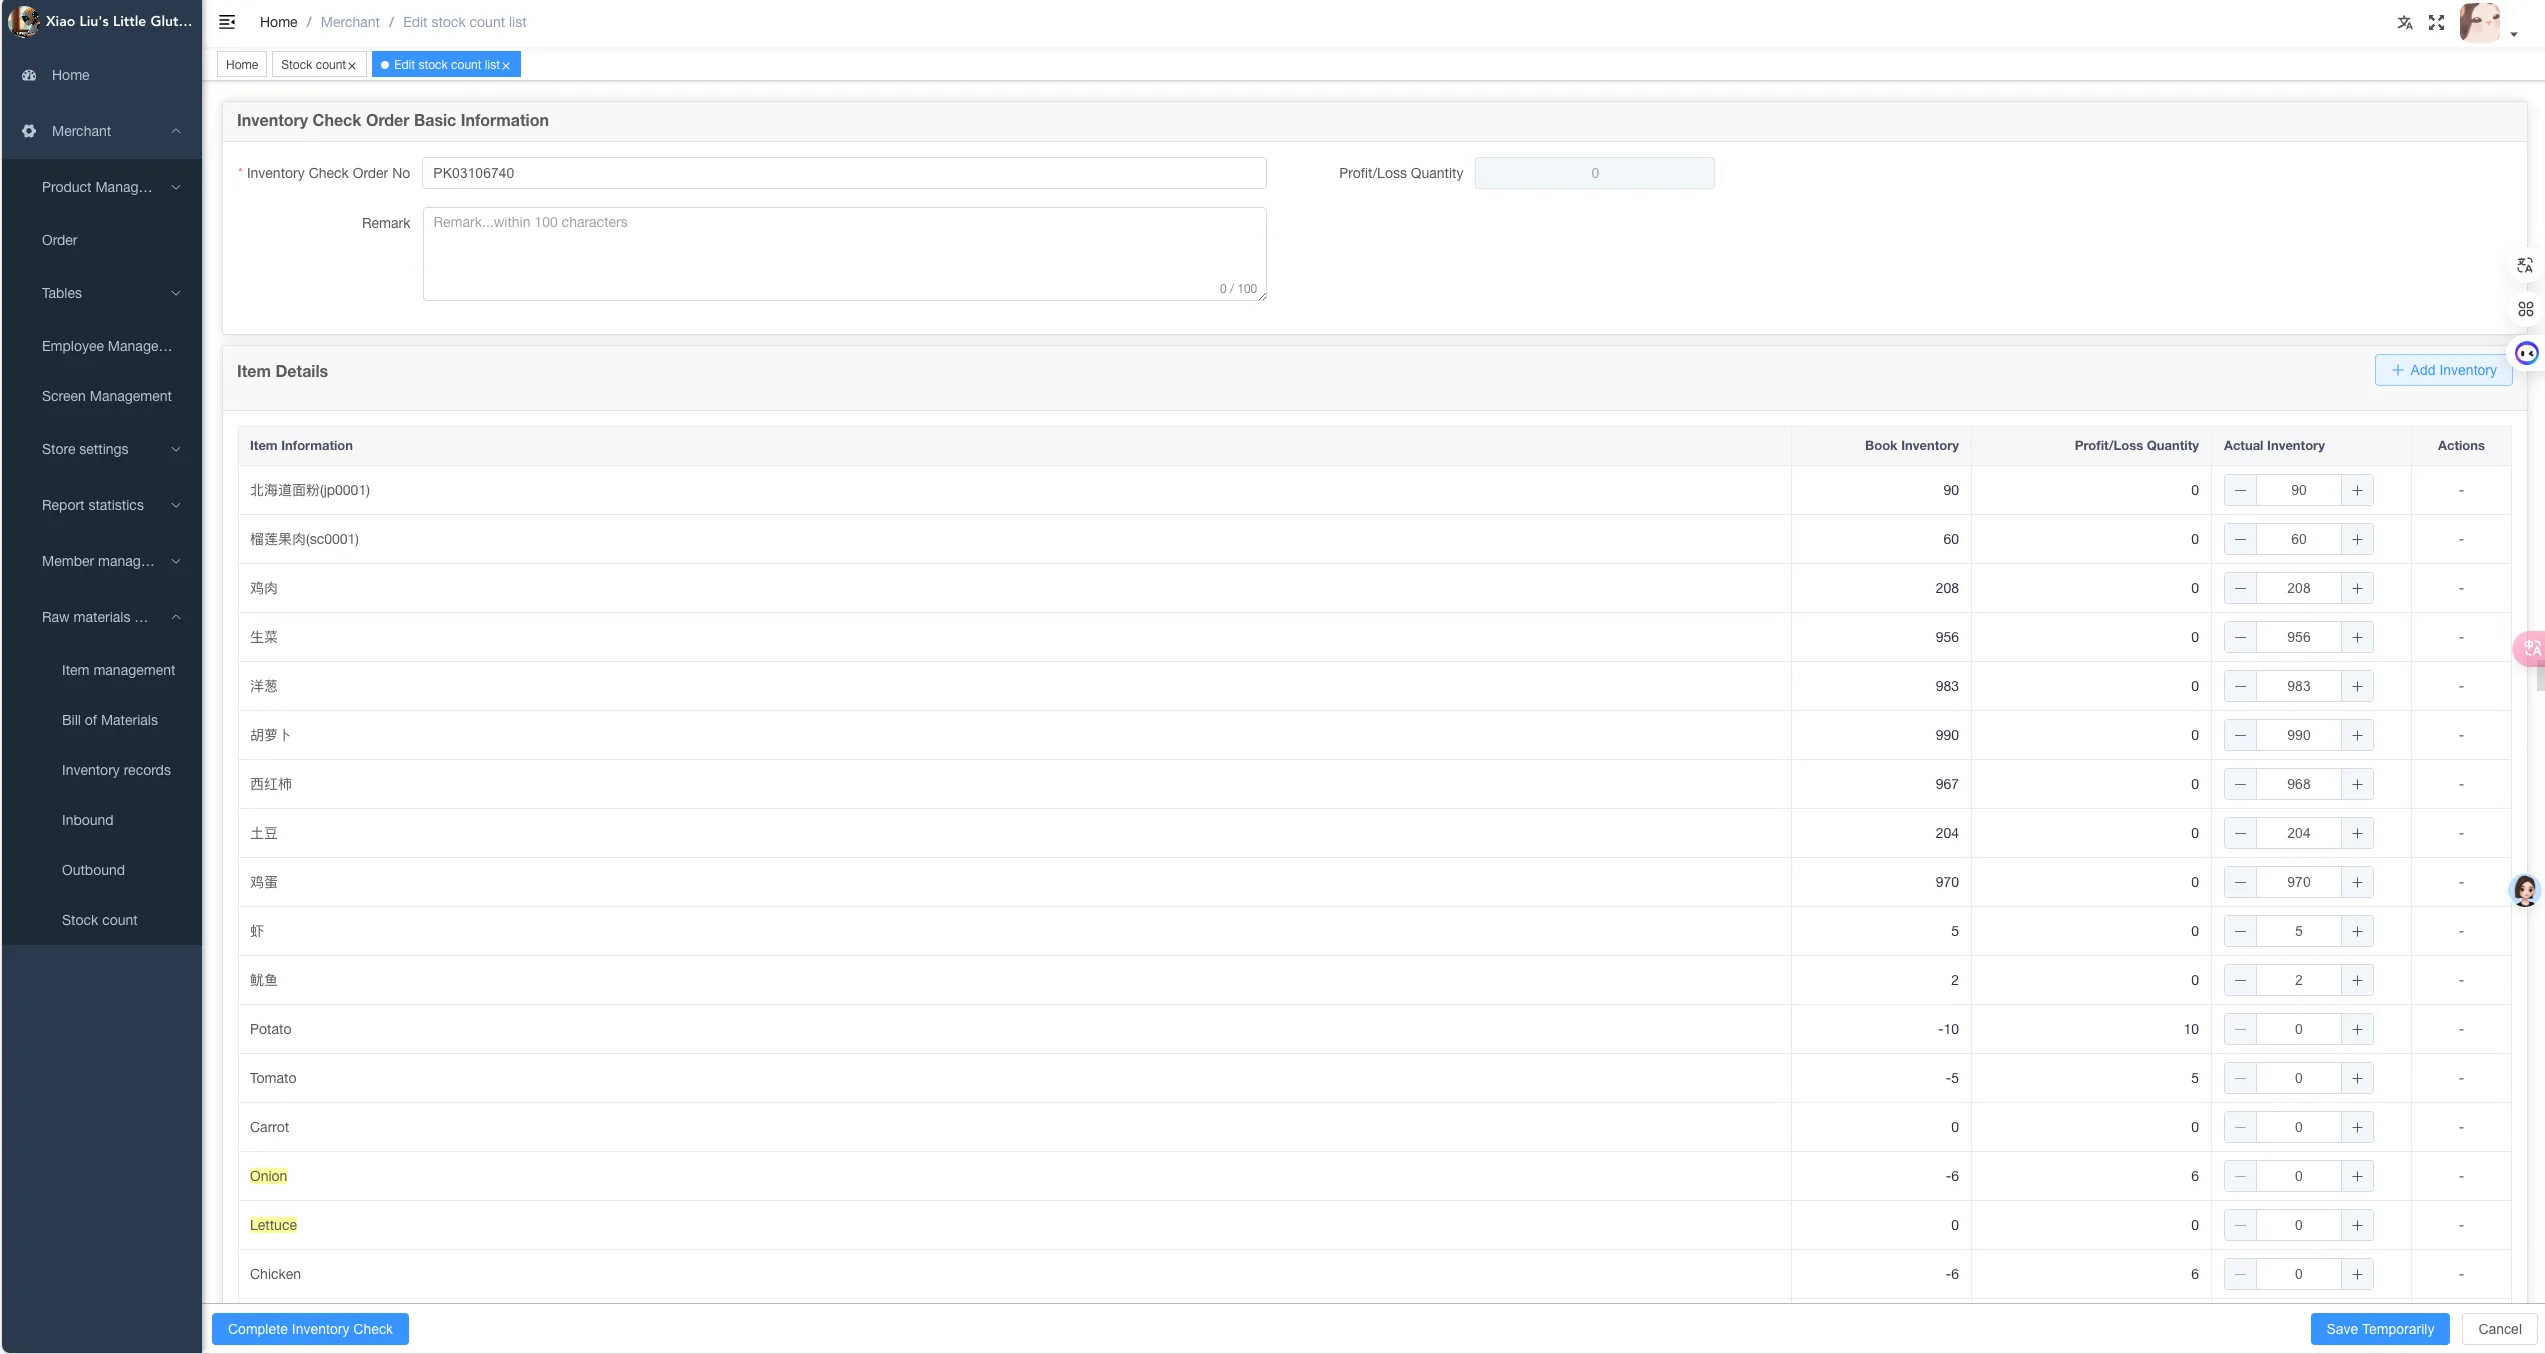Click the pink translation floating badge
Viewport: 2545px width, 1354px height.
pyautogui.click(x=2530, y=648)
